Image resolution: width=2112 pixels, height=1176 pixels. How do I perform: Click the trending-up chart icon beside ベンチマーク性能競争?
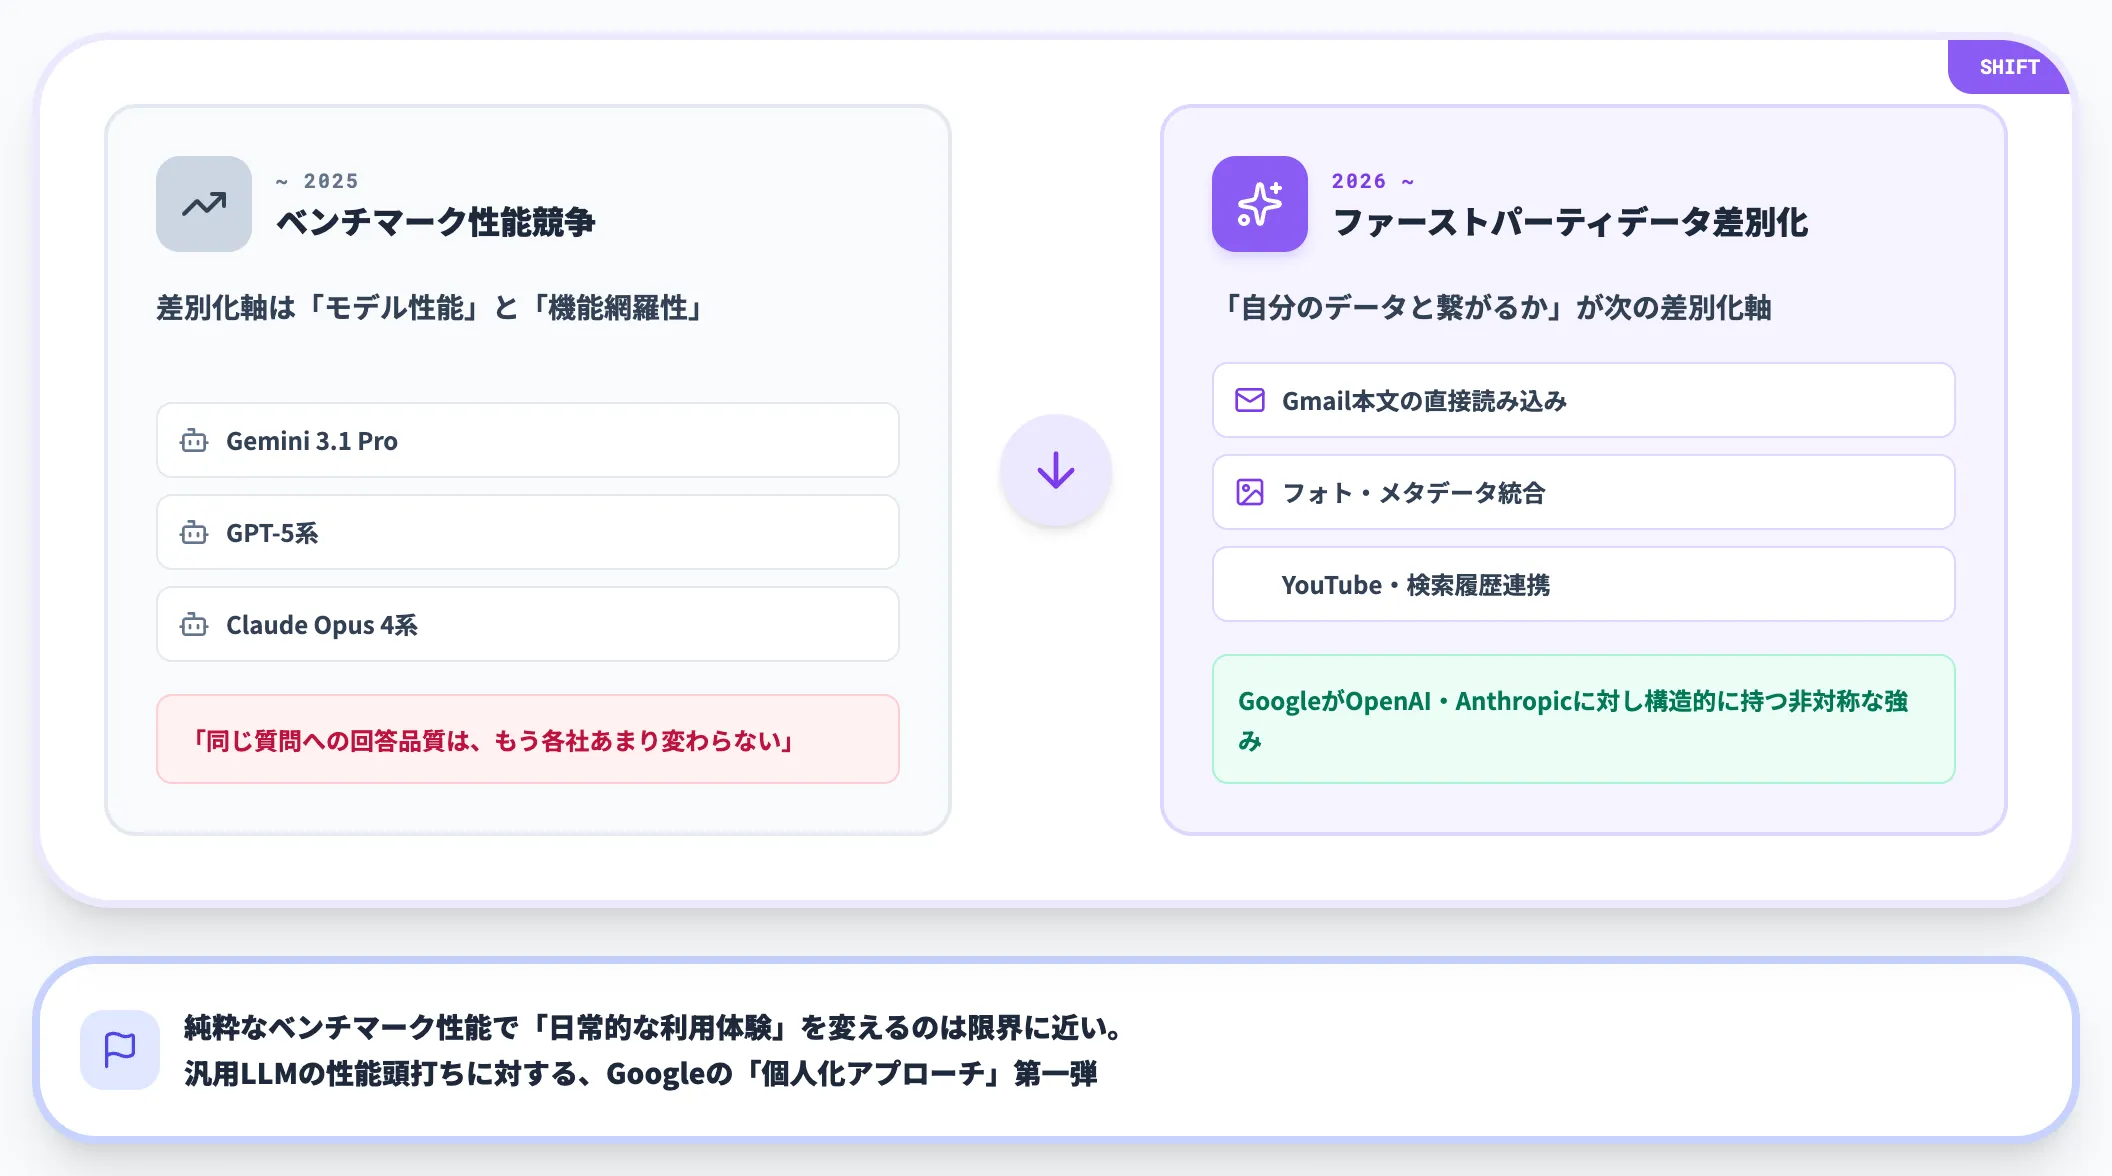204,204
